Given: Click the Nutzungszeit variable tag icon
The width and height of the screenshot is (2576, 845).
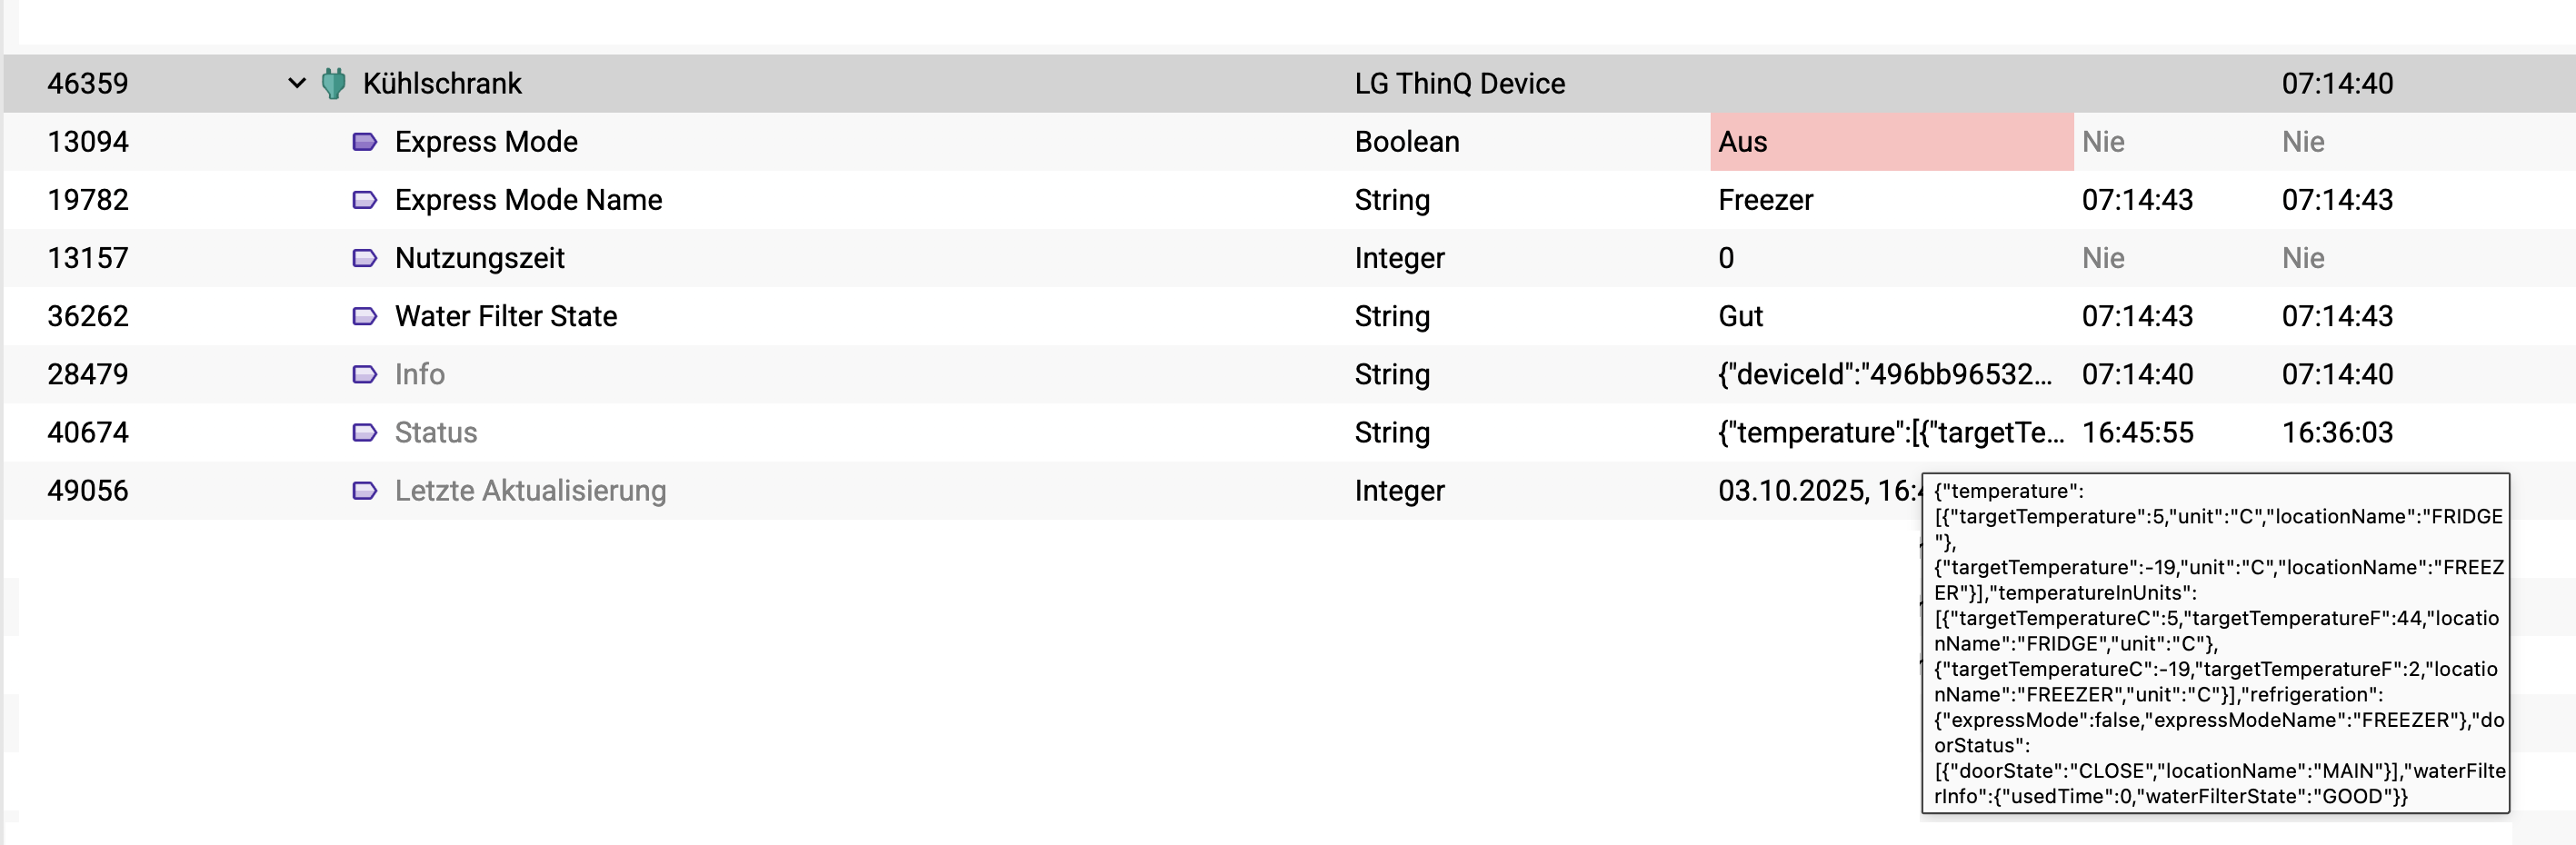Looking at the screenshot, I should [364, 258].
